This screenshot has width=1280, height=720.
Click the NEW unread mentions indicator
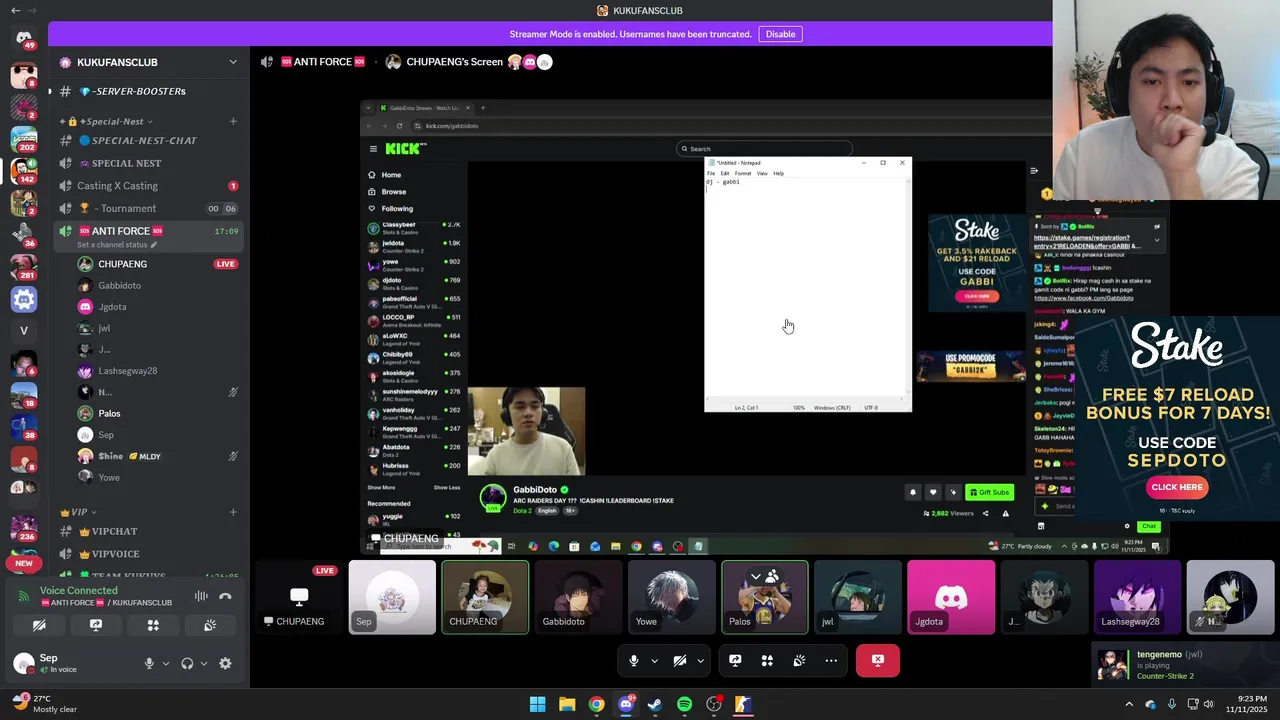pyautogui.click(x=24, y=563)
